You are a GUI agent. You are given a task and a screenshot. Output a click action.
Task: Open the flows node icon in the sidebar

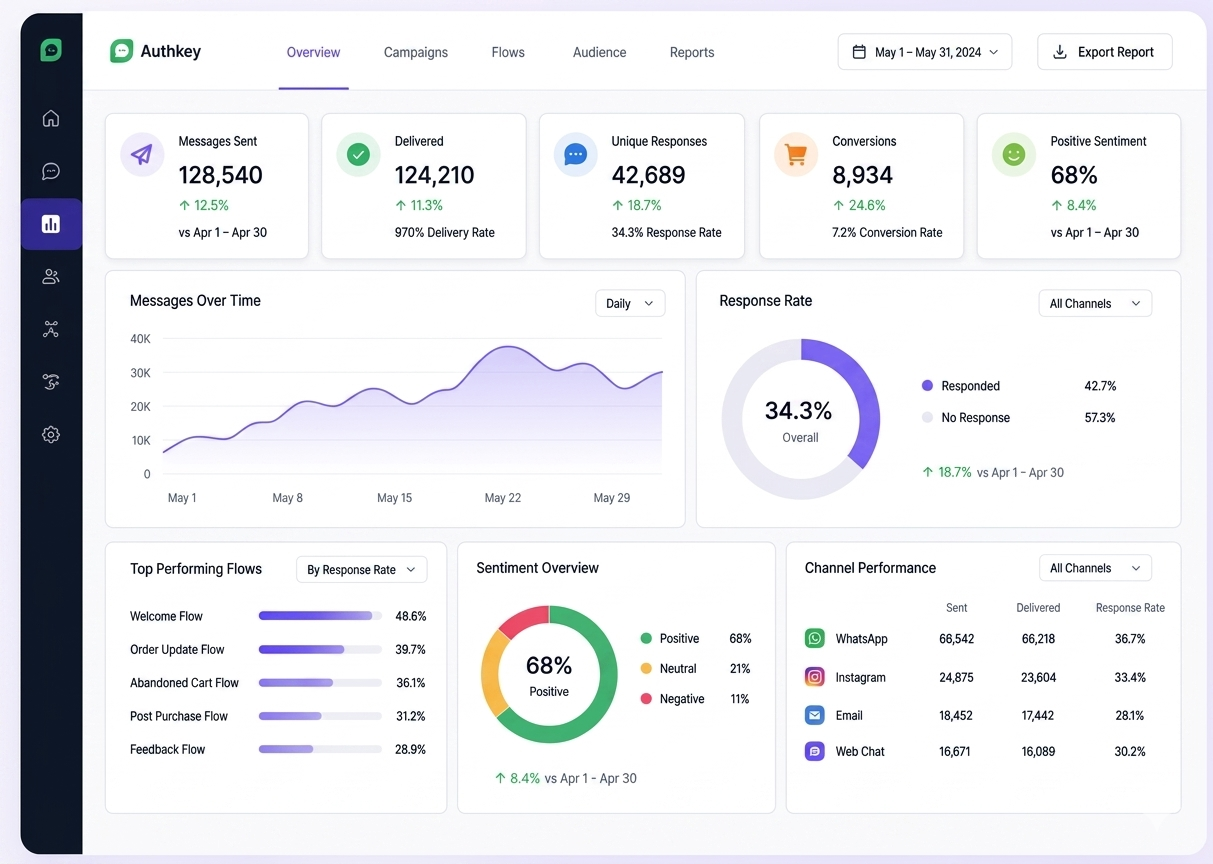tap(51, 329)
